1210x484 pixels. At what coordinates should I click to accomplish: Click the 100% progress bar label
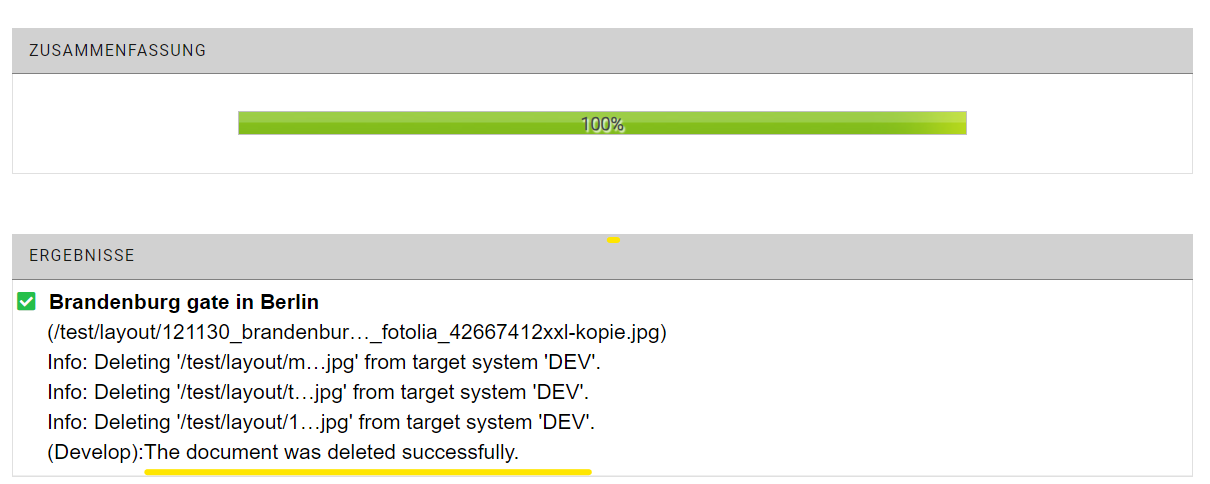coord(602,124)
